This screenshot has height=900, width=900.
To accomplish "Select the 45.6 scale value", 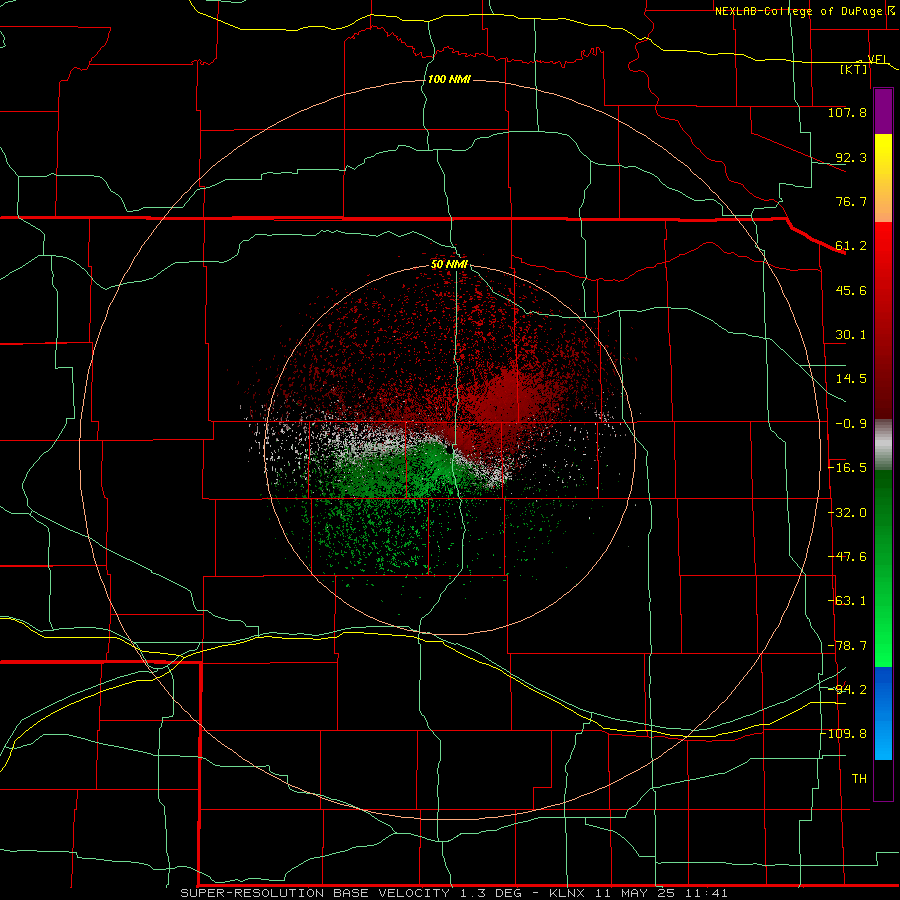I will tap(851, 290).
